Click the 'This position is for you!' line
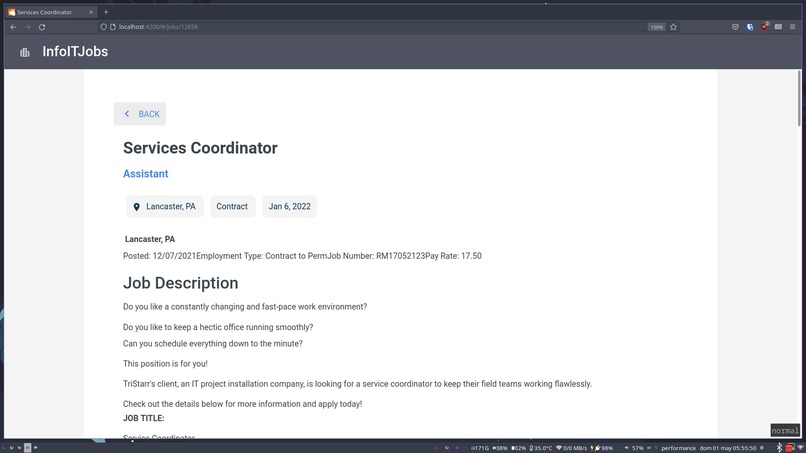806x453 pixels. (165, 364)
